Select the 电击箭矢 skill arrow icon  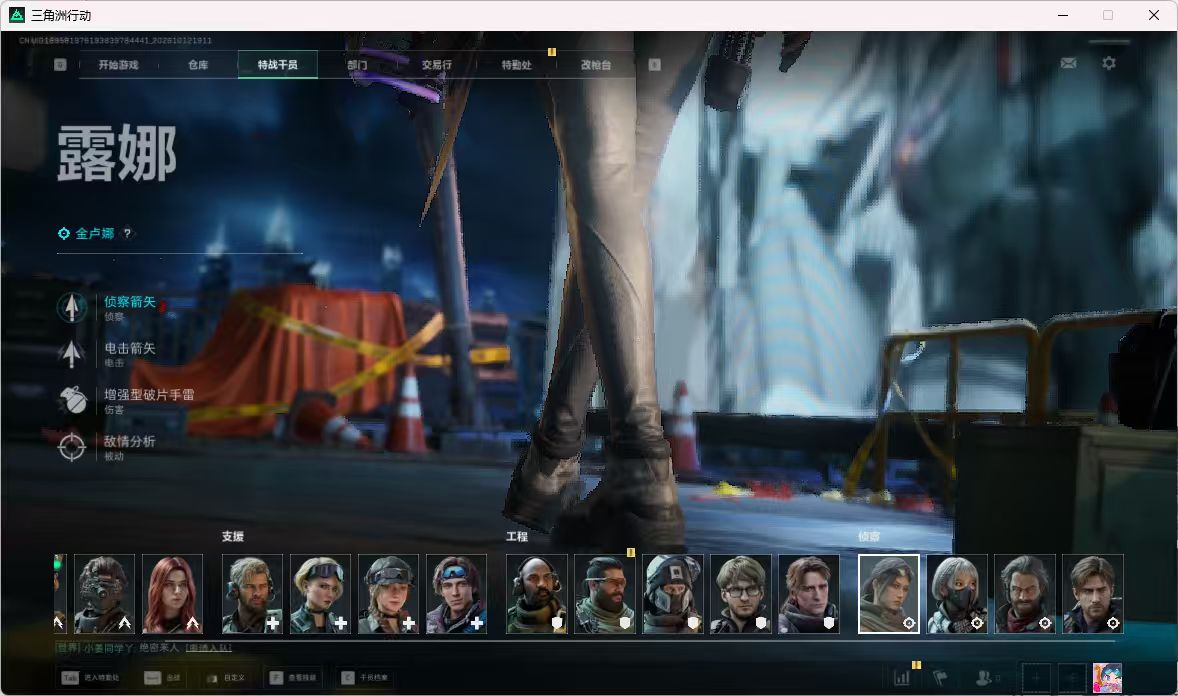[72, 353]
